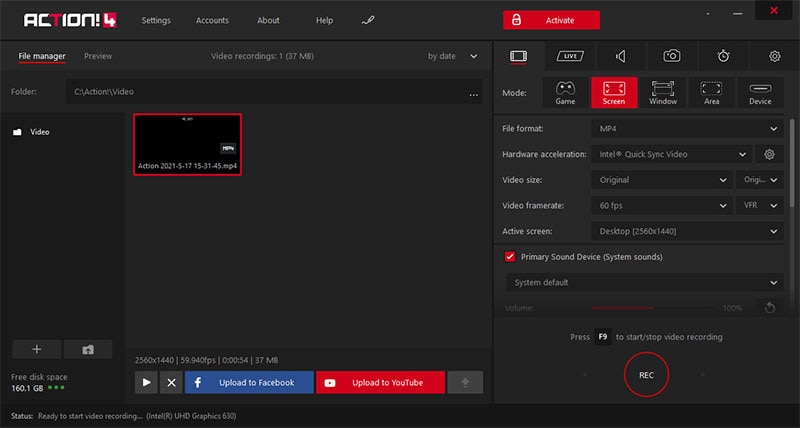Image resolution: width=800 pixels, height=428 pixels.
Task: Open the audio recording speaker tab
Action: 621,56
